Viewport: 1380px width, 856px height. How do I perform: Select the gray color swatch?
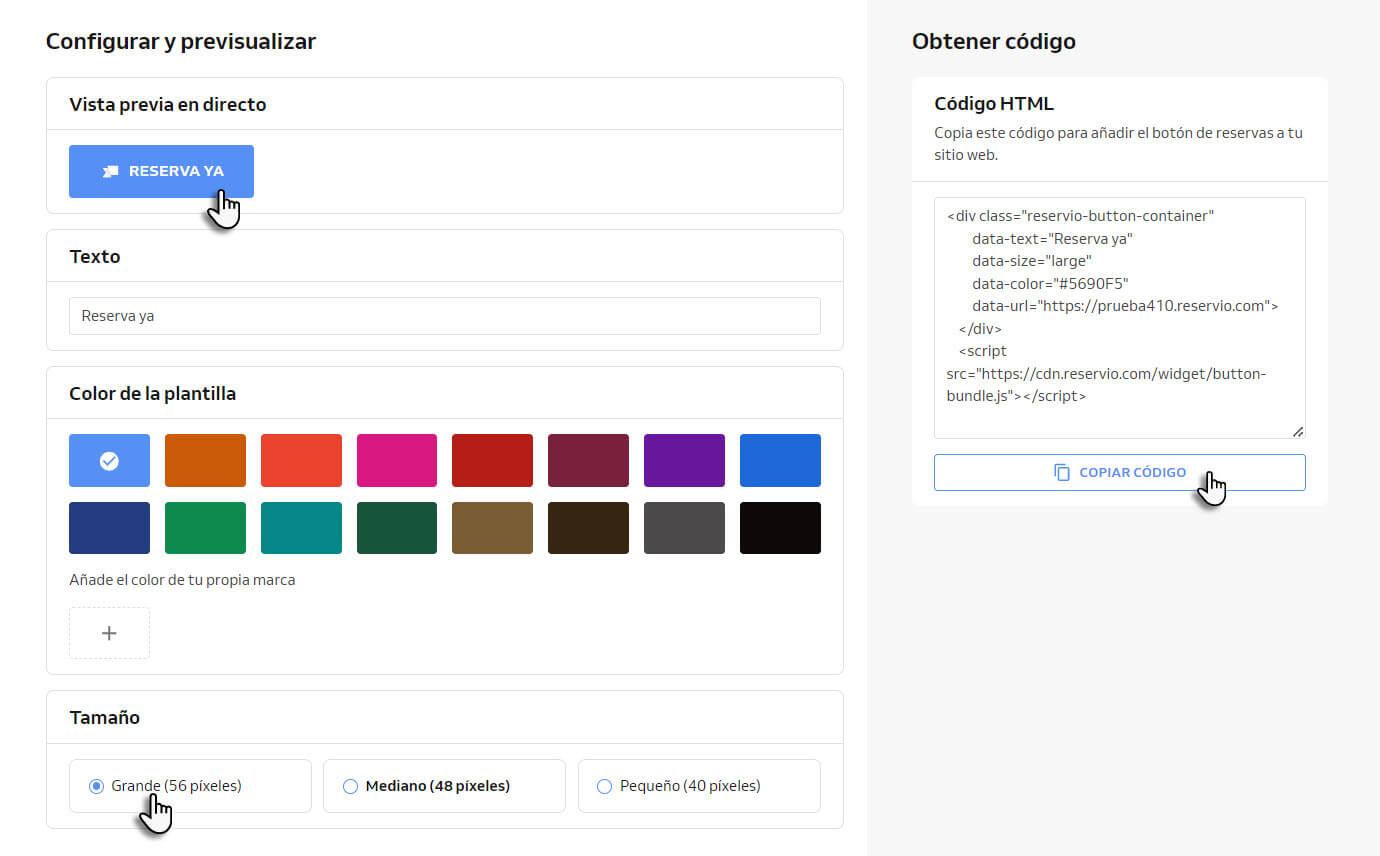[684, 528]
